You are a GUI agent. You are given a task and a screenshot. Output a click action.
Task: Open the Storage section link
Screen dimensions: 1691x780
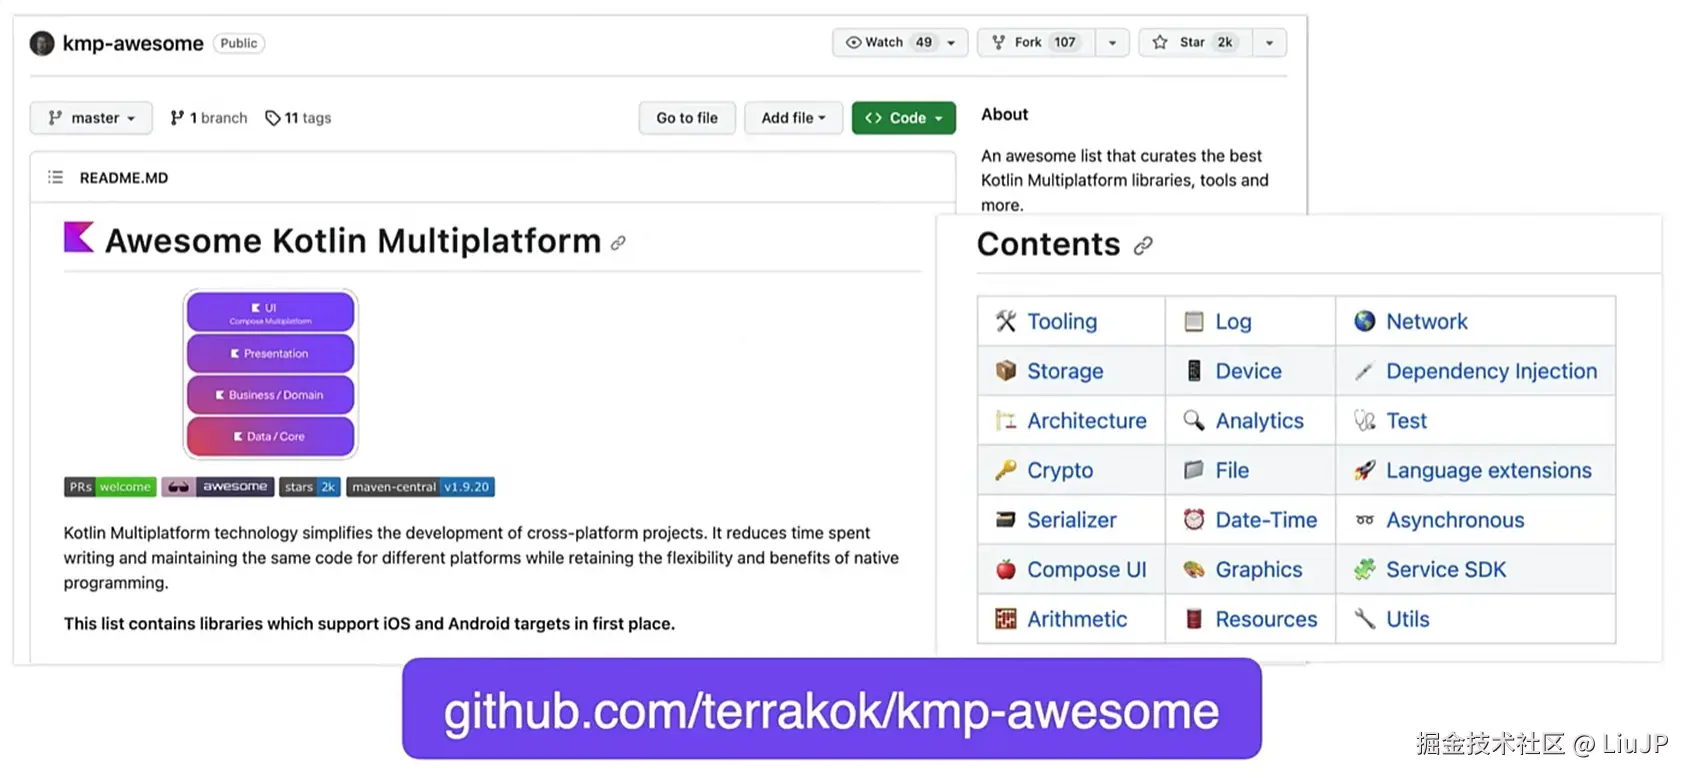pos(1065,371)
